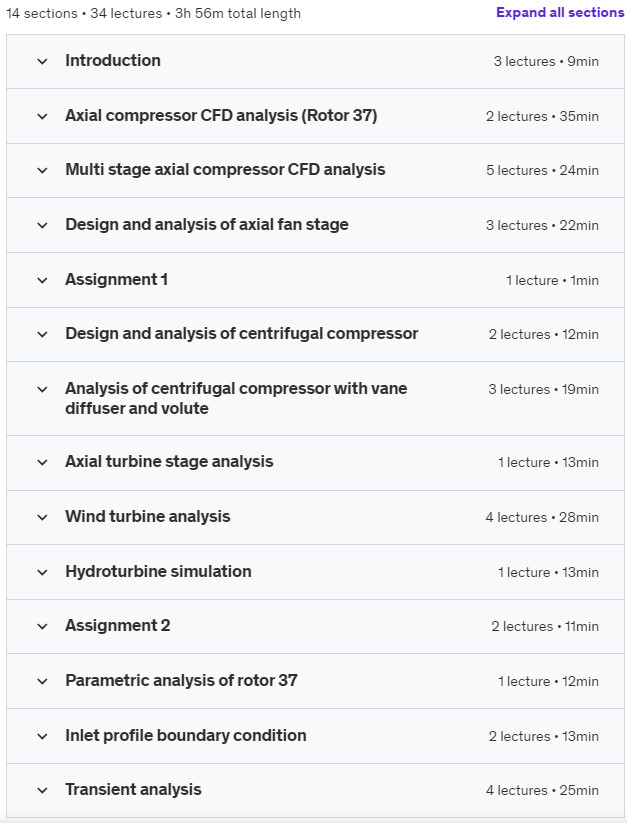Click '4 lectures • 25min' on Transient analysis

542,790
